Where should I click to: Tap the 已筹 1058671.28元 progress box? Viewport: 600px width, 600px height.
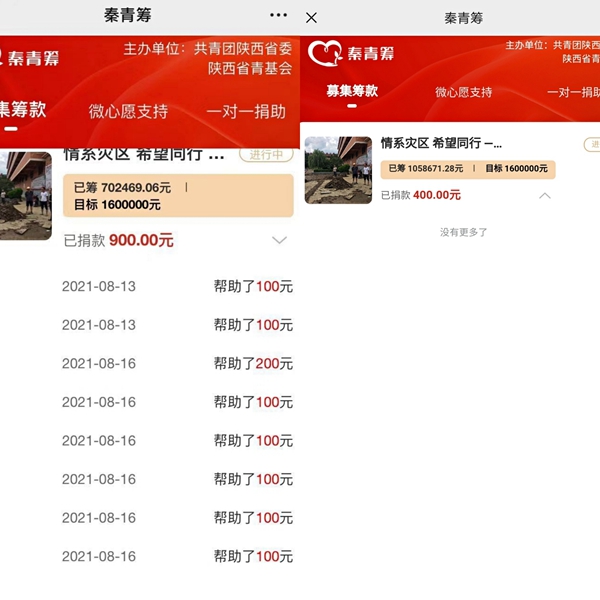point(467,169)
